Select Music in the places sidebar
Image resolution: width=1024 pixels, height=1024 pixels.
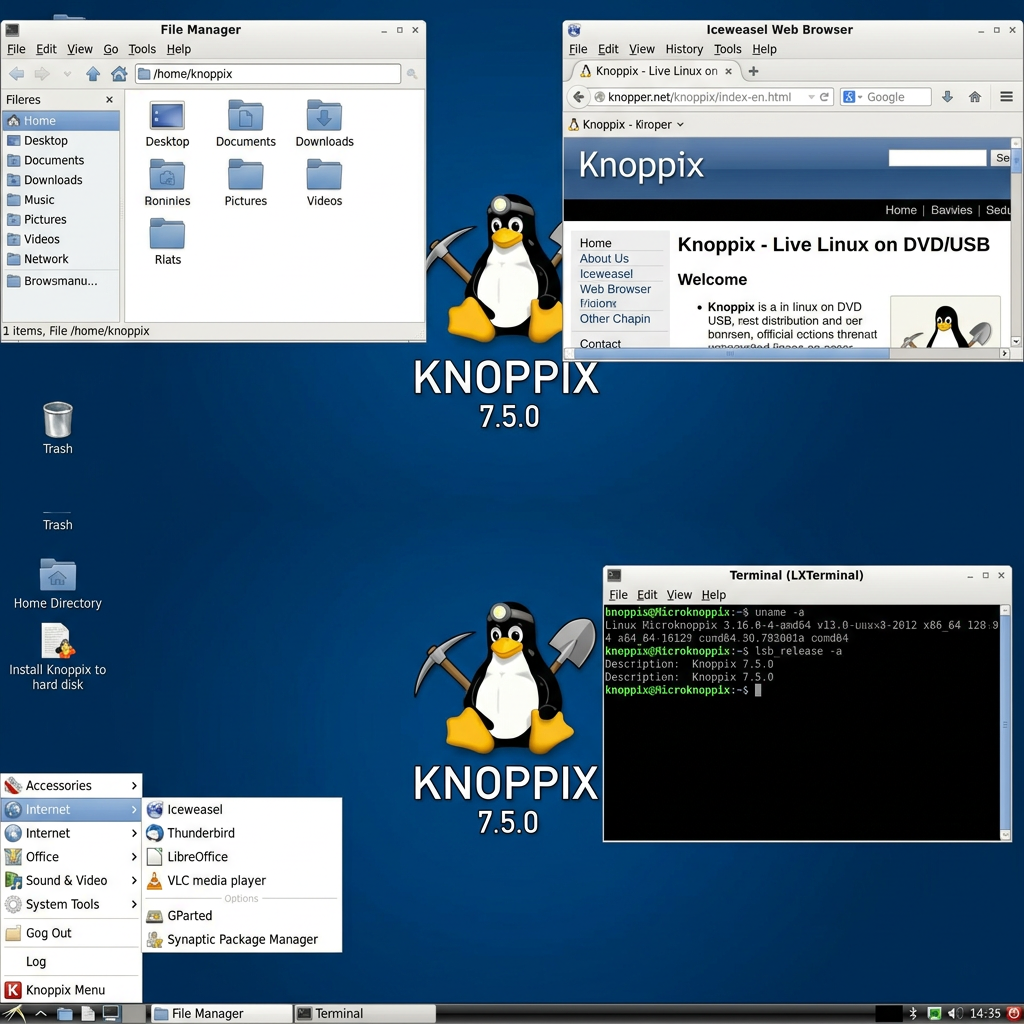click(61, 200)
